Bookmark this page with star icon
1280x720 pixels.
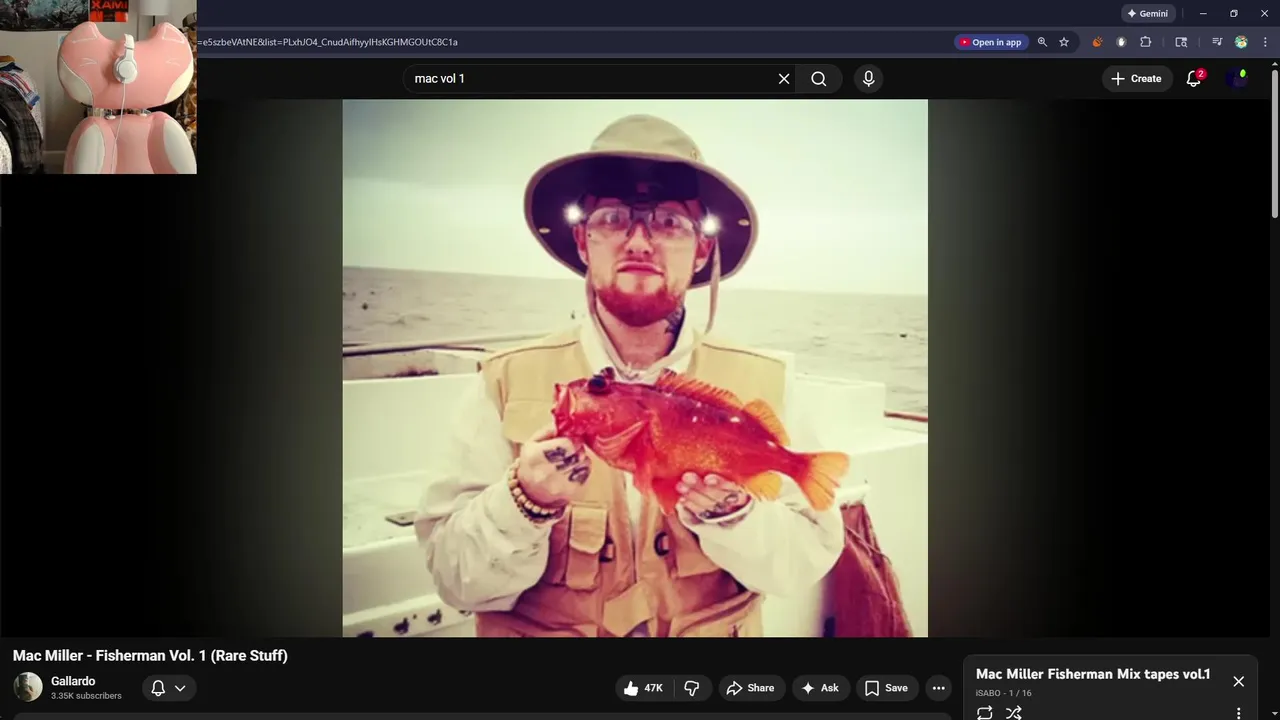click(1064, 42)
